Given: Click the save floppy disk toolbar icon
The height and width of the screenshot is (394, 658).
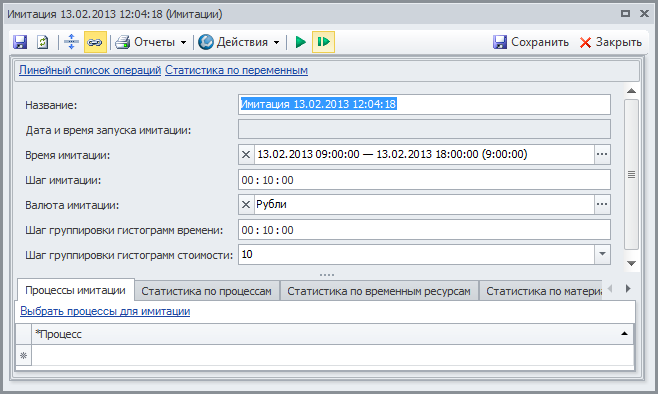Looking at the screenshot, I should click(x=20, y=42).
